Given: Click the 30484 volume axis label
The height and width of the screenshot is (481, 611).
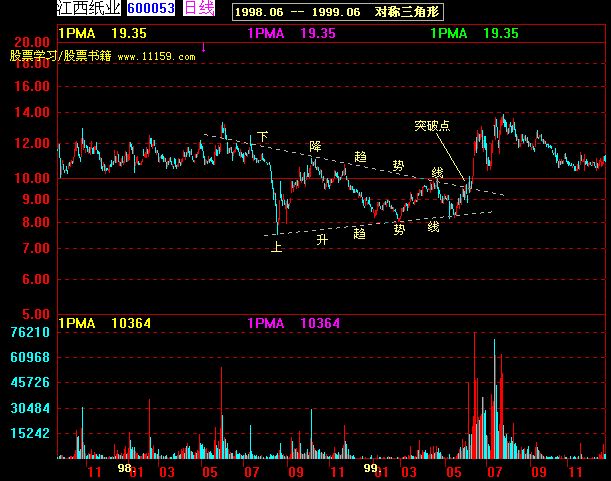Looking at the screenshot, I should 30,408.
